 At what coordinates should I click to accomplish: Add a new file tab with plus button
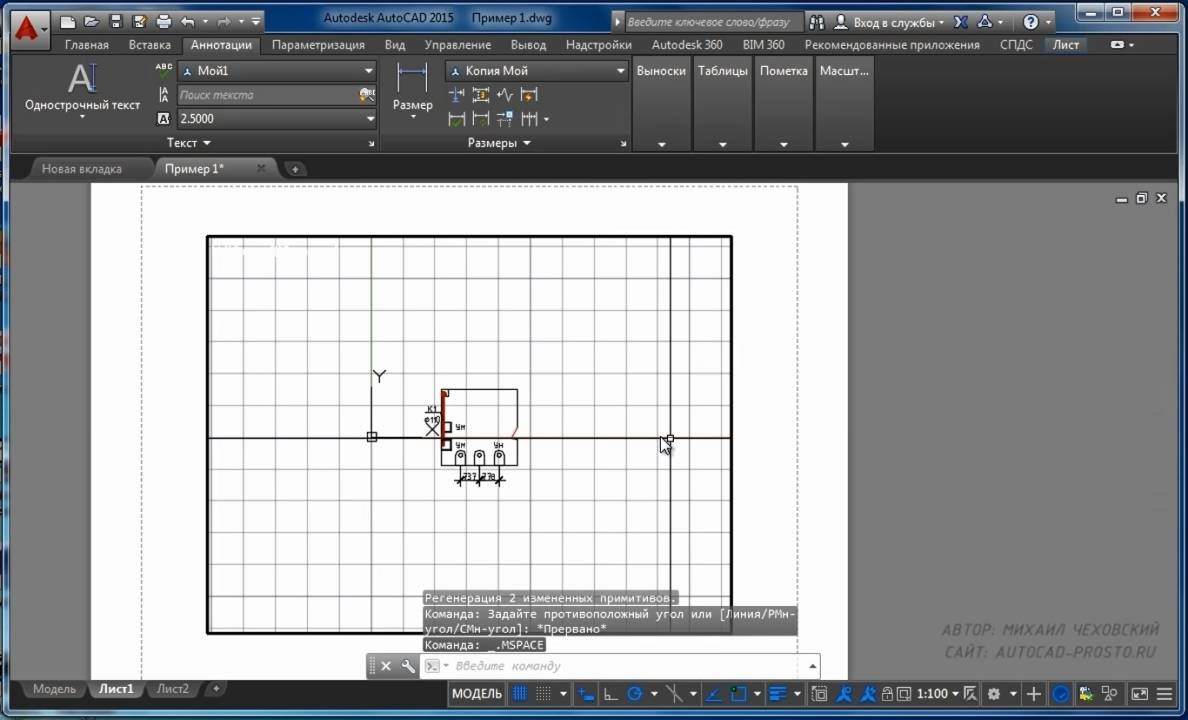295,169
